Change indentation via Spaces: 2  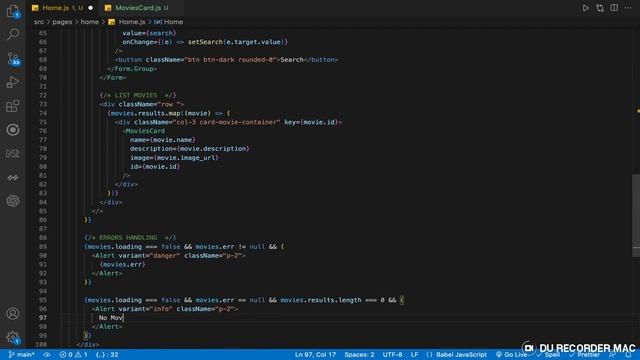pyautogui.click(x=359, y=355)
